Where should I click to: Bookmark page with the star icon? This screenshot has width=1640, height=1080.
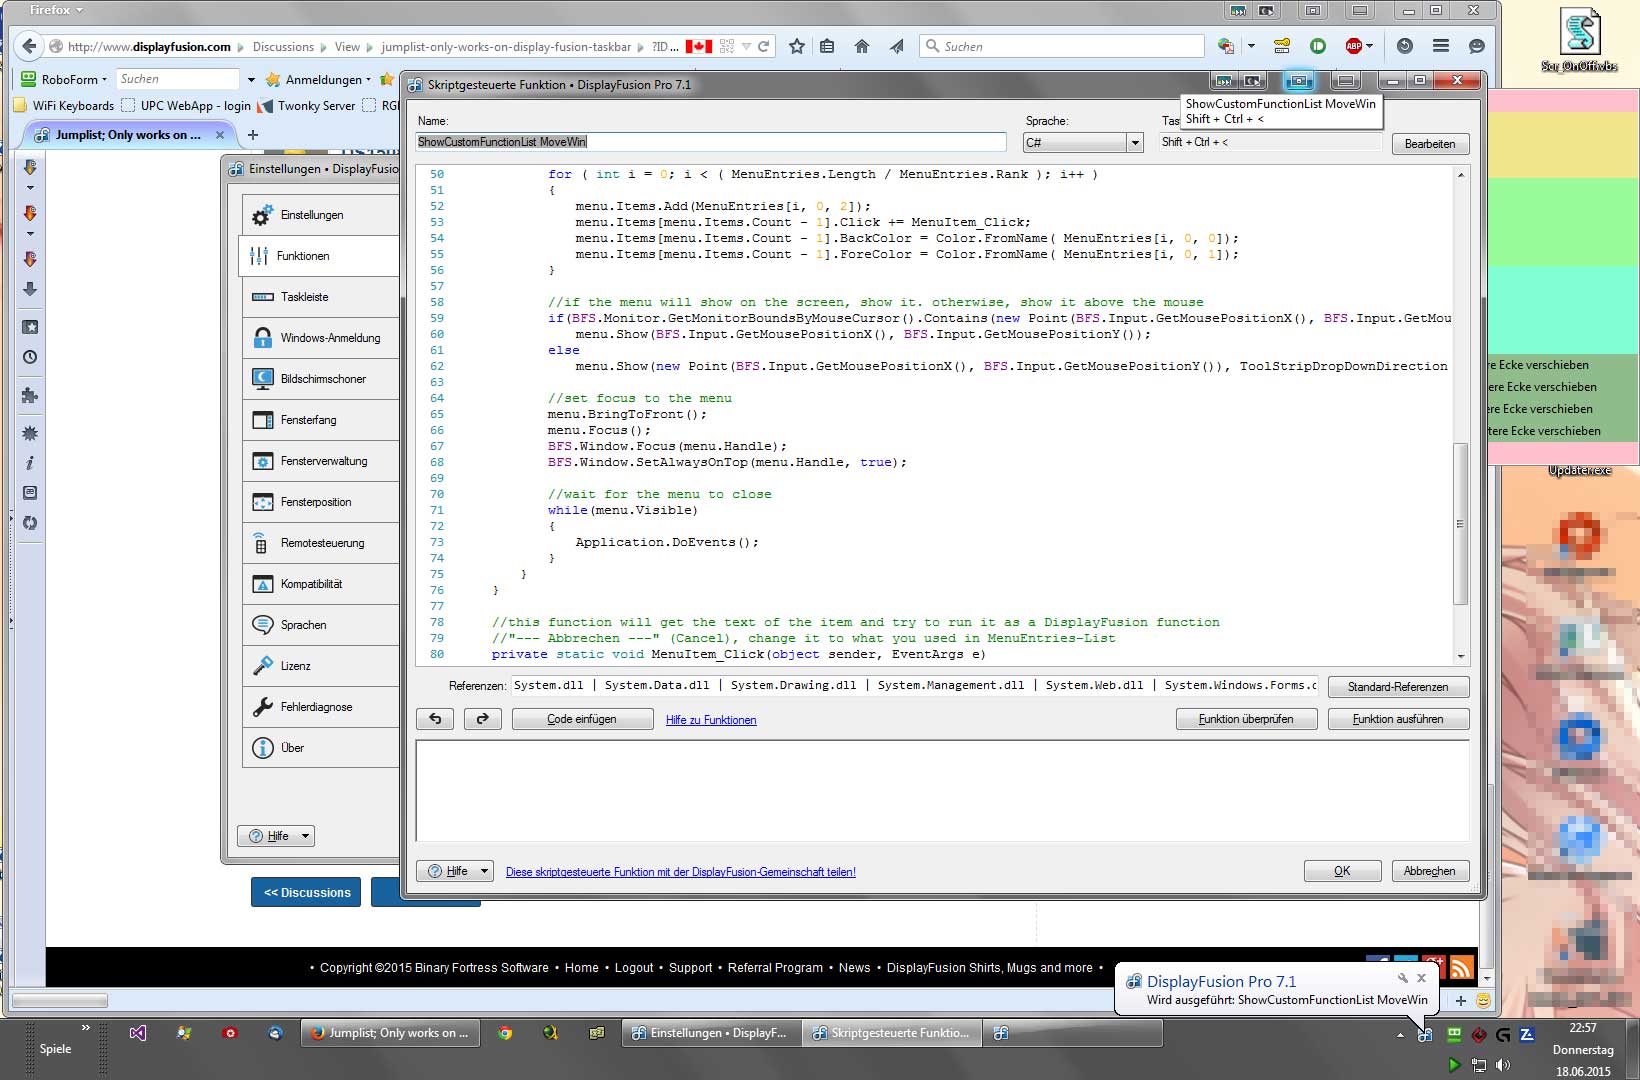click(x=796, y=46)
